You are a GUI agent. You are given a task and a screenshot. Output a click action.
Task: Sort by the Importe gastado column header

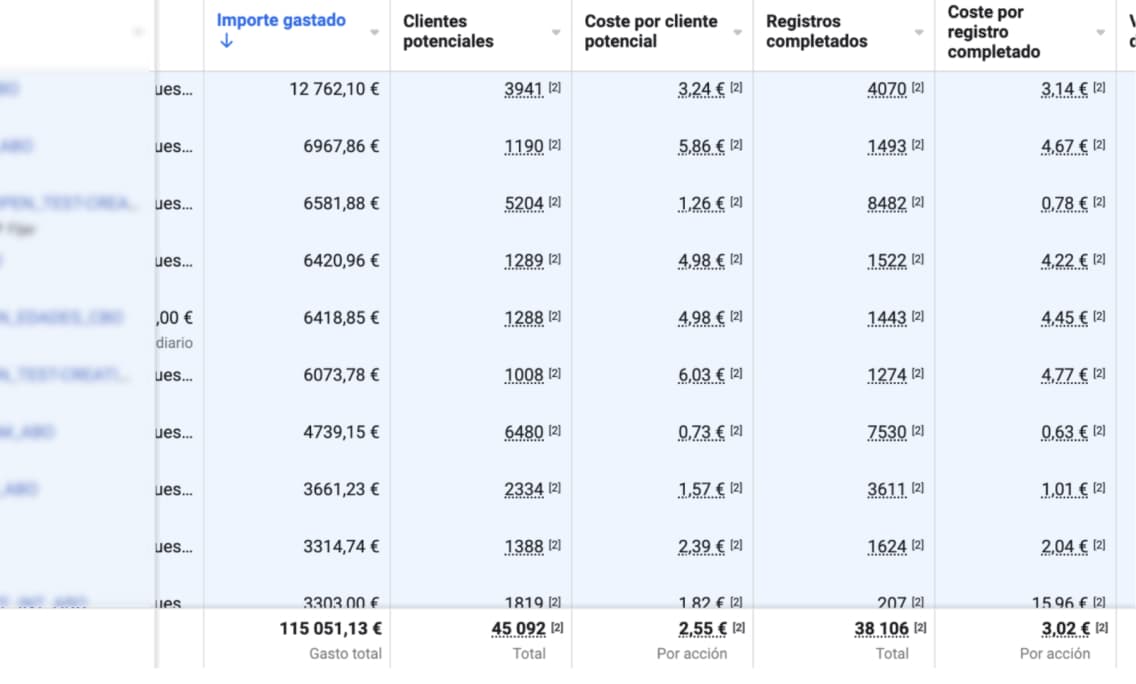coord(281,20)
